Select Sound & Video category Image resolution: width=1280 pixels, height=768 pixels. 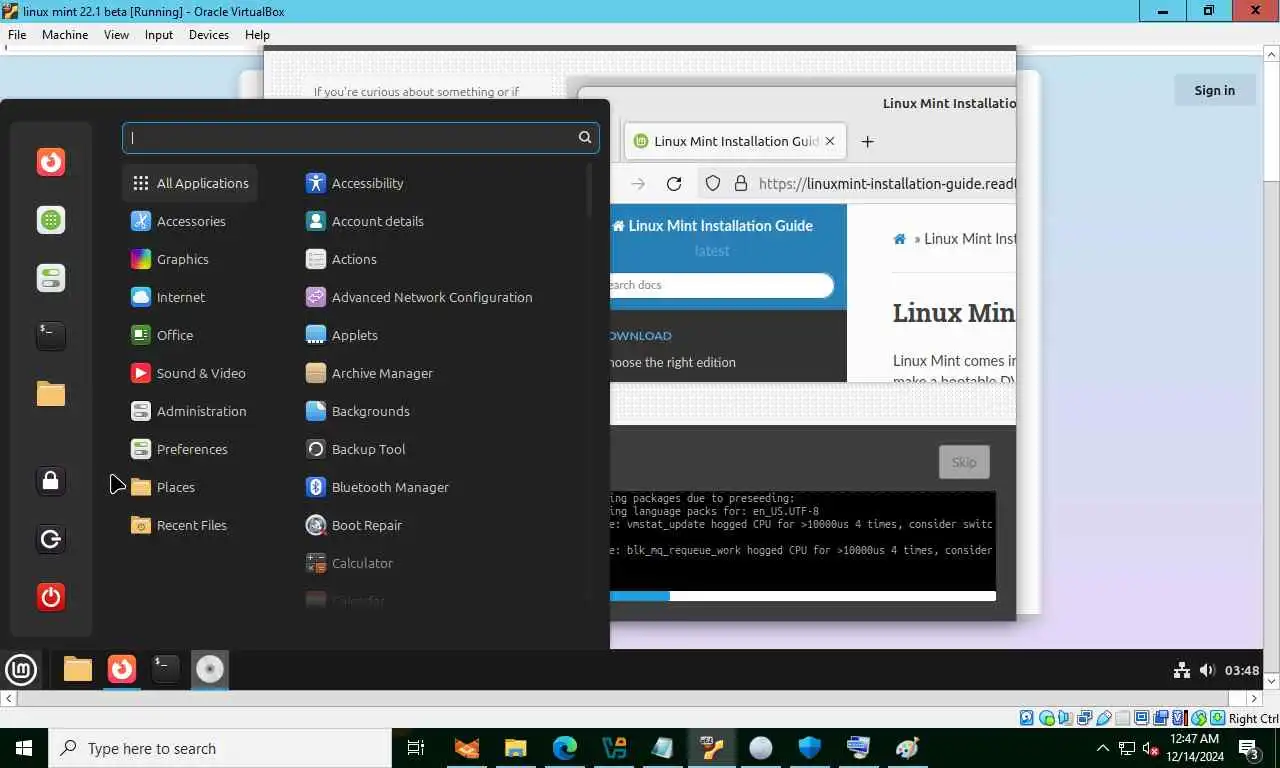(x=188, y=373)
